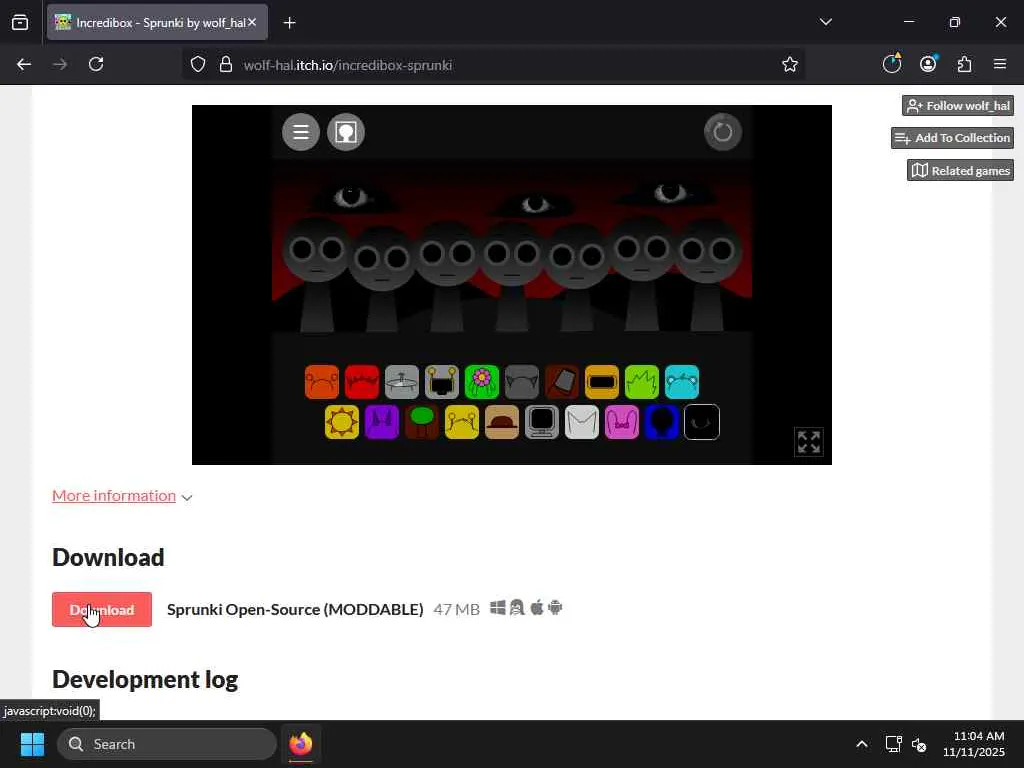
Task: View site security padlock info
Action: pos(226,64)
